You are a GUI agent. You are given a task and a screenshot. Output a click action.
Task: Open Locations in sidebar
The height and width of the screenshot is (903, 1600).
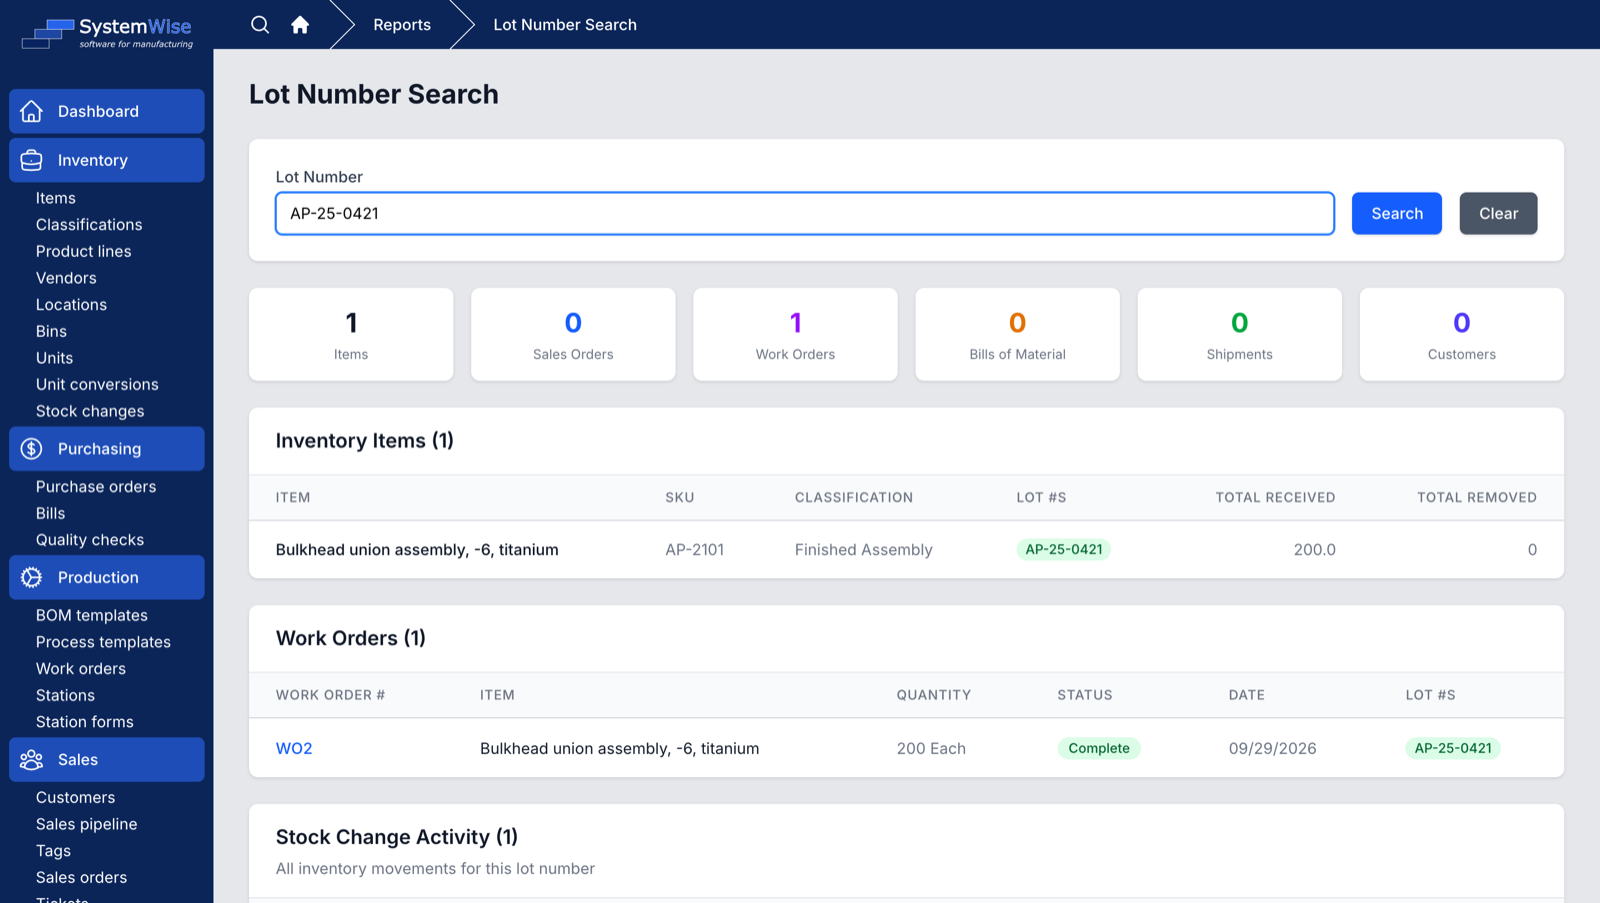tap(71, 305)
